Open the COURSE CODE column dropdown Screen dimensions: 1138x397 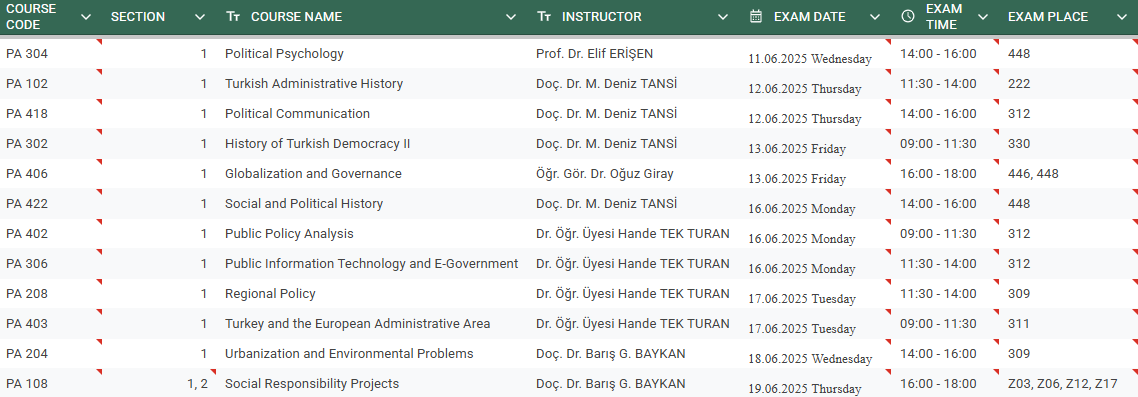pos(86,17)
